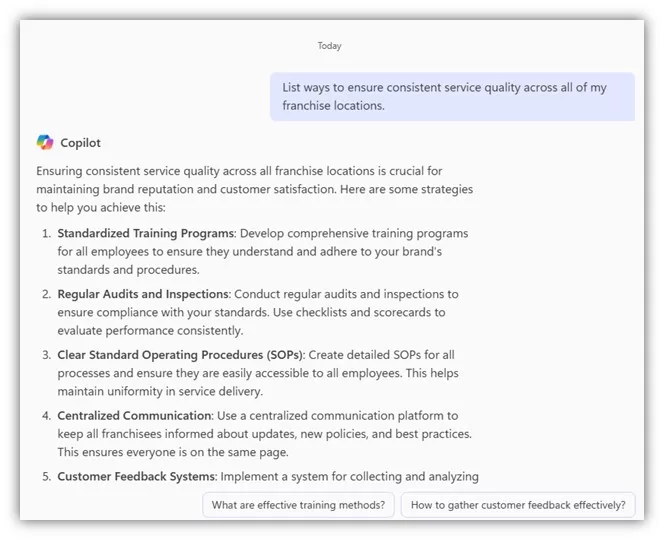Click 'Clear Standard Operating Procedures (SOPs)' heading

tap(181, 355)
